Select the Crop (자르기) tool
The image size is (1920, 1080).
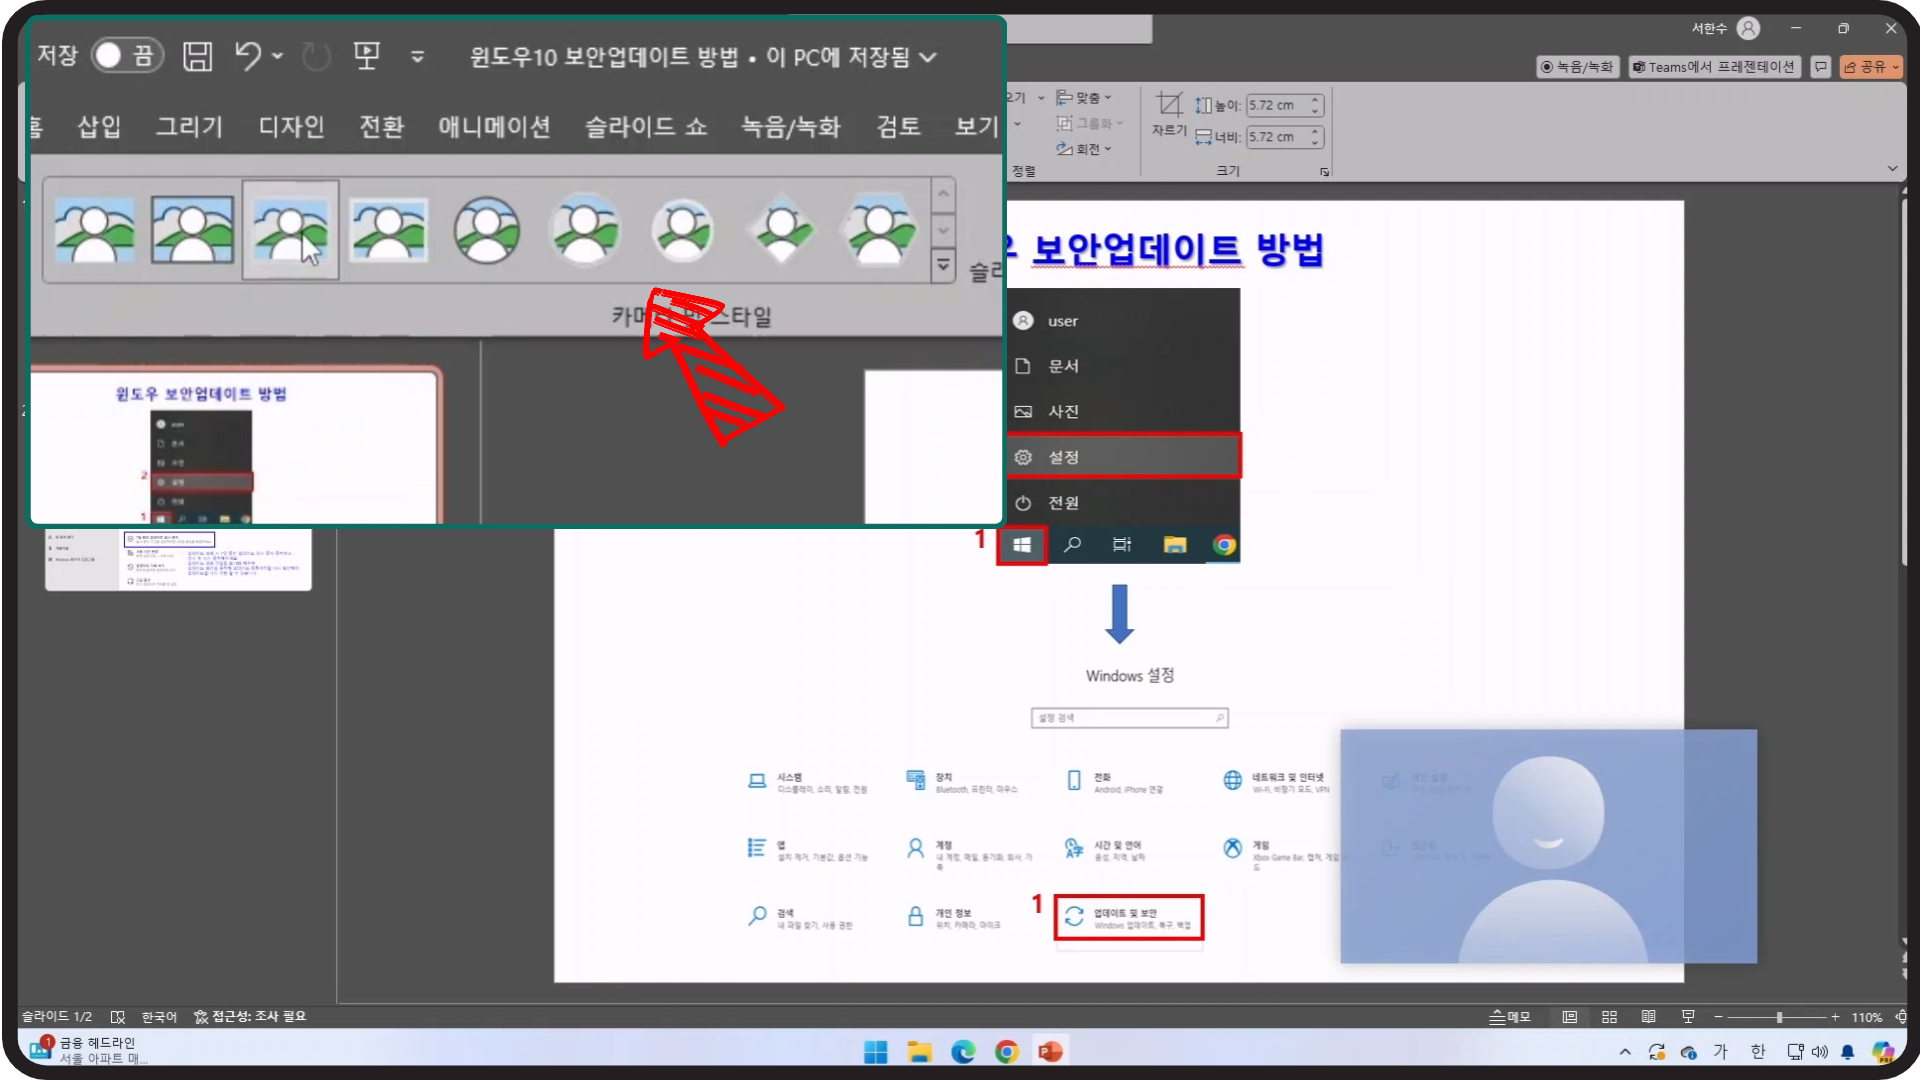[x=1168, y=113]
